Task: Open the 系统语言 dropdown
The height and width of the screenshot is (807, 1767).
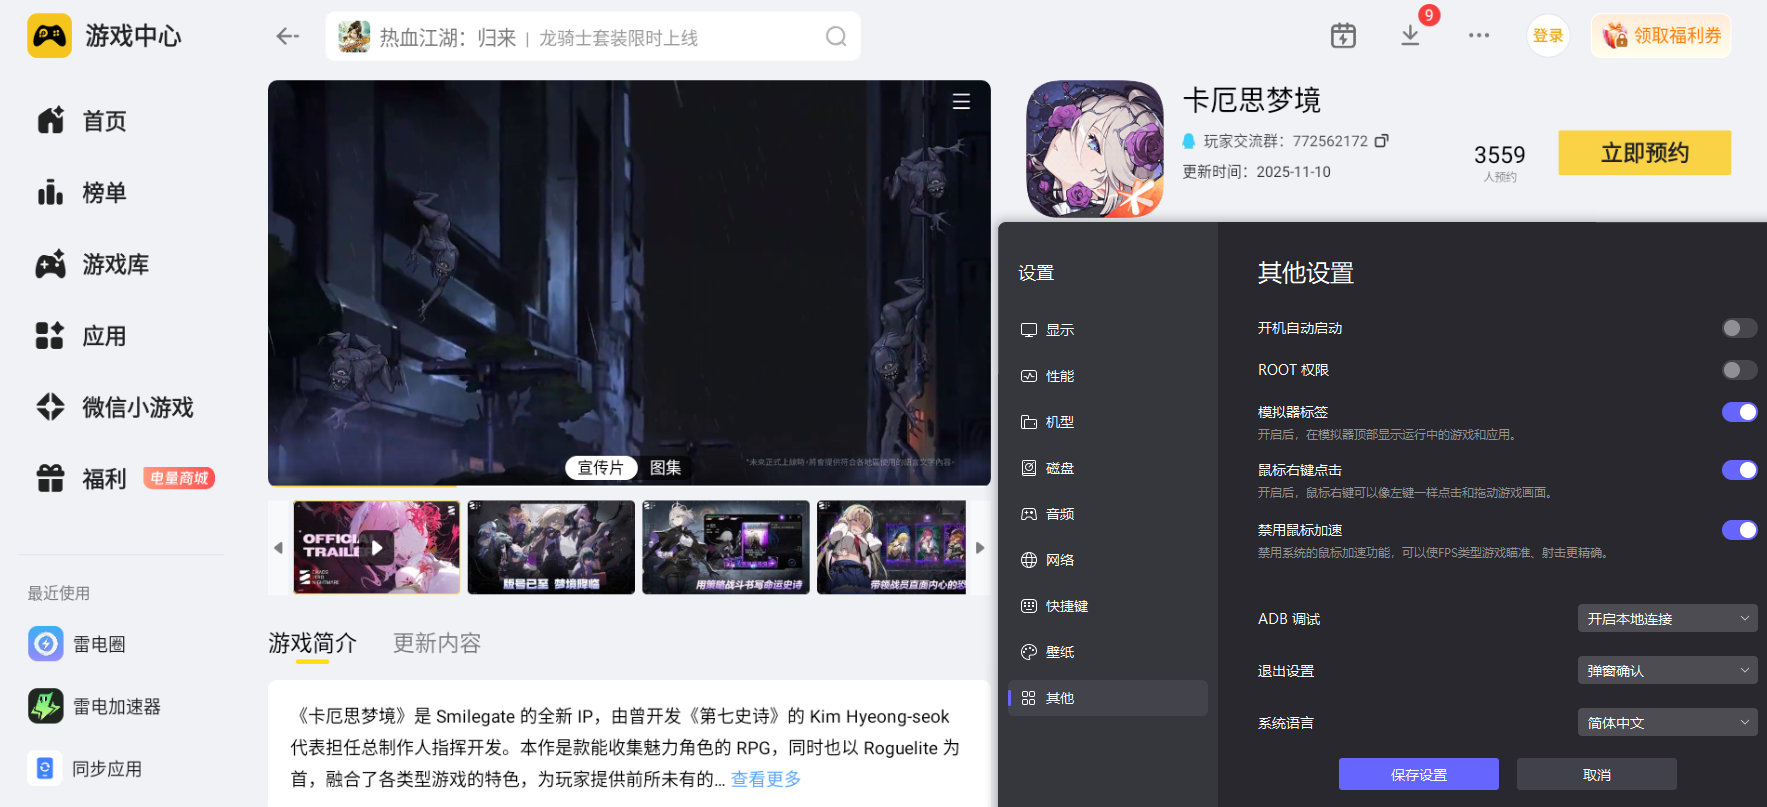Action: click(x=1666, y=723)
